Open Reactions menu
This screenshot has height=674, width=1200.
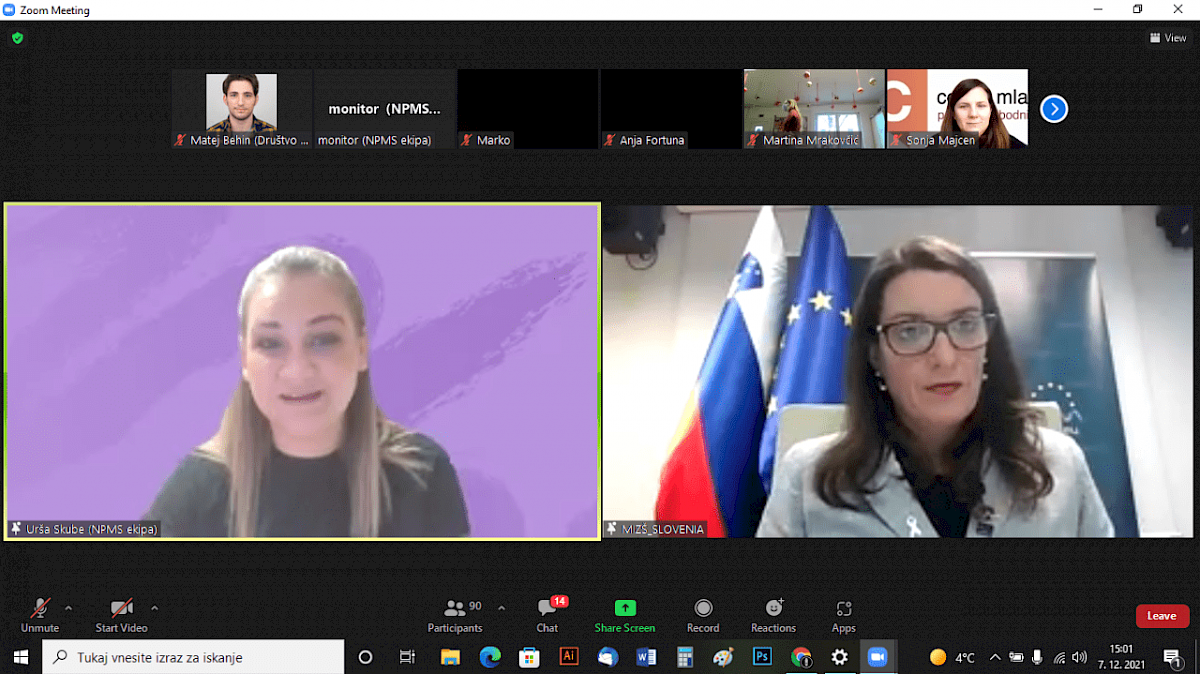pyautogui.click(x=774, y=615)
